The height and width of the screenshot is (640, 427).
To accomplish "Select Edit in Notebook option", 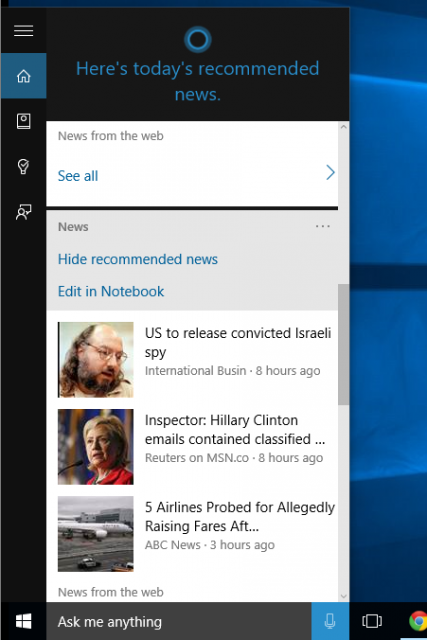I will pos(111,291).
